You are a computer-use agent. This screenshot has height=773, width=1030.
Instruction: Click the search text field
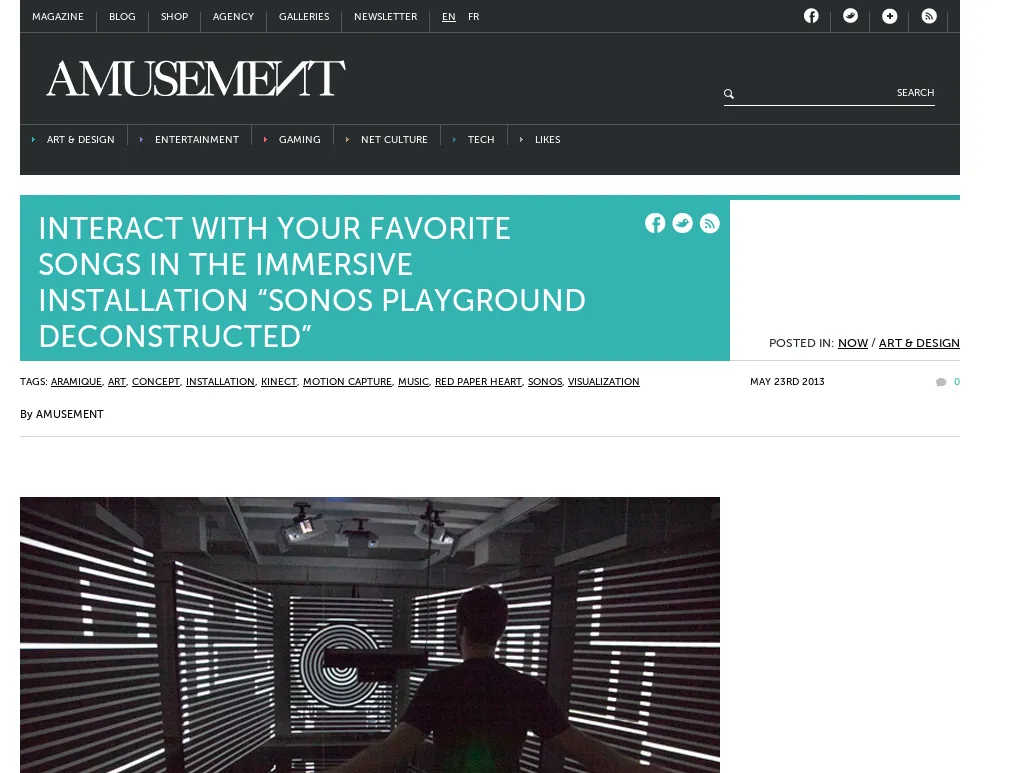[x=815, y=93]
